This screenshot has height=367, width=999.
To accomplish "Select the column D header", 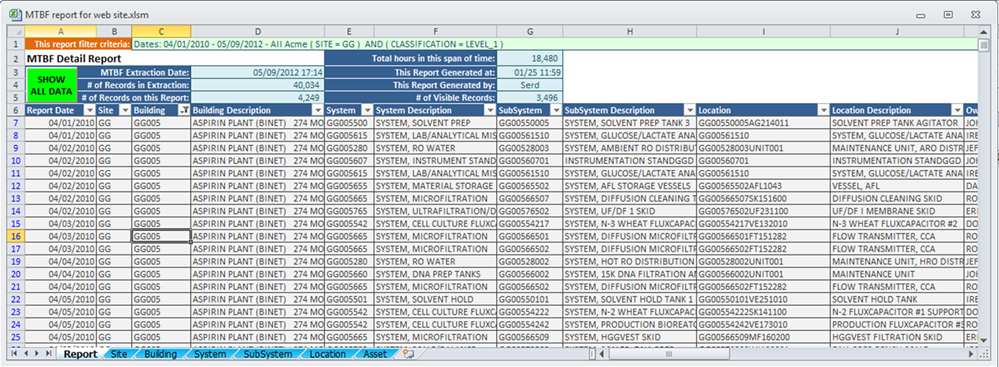I will pyautogui.click(x=257, y=31).
